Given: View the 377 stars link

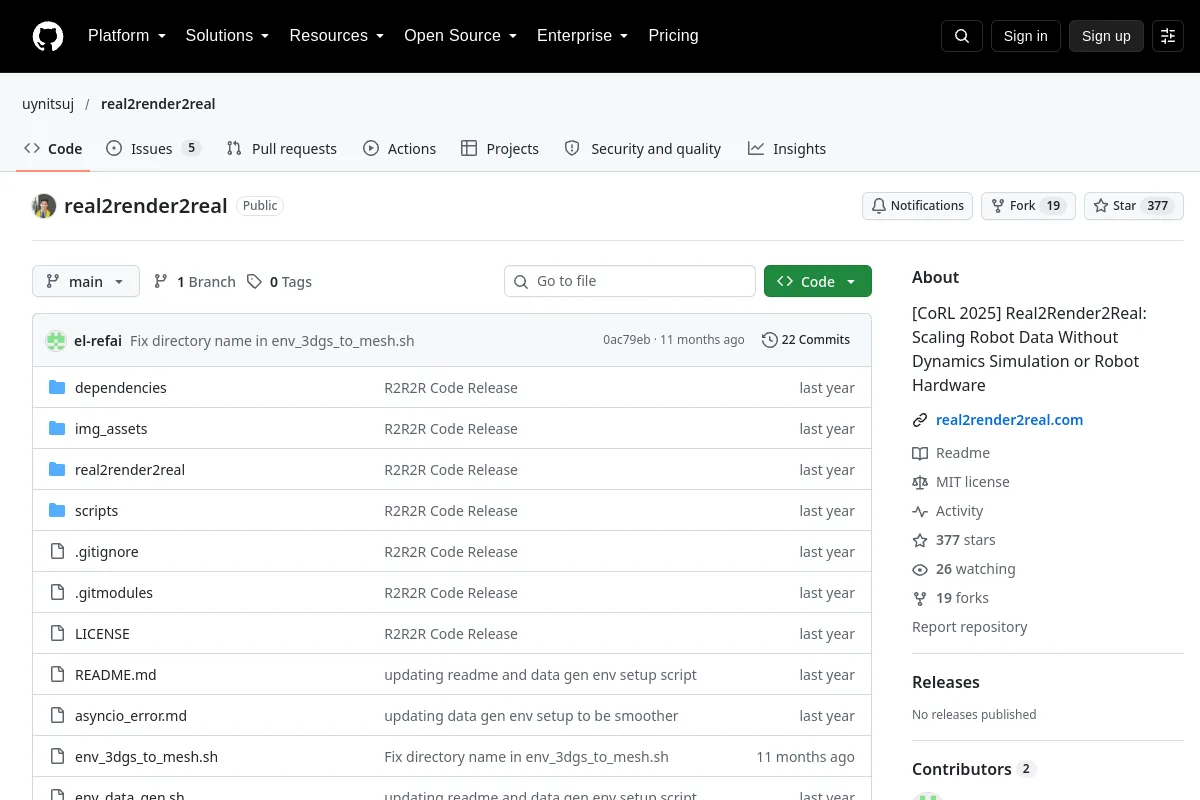Looking at the screenshot, I should coord(954,540).
